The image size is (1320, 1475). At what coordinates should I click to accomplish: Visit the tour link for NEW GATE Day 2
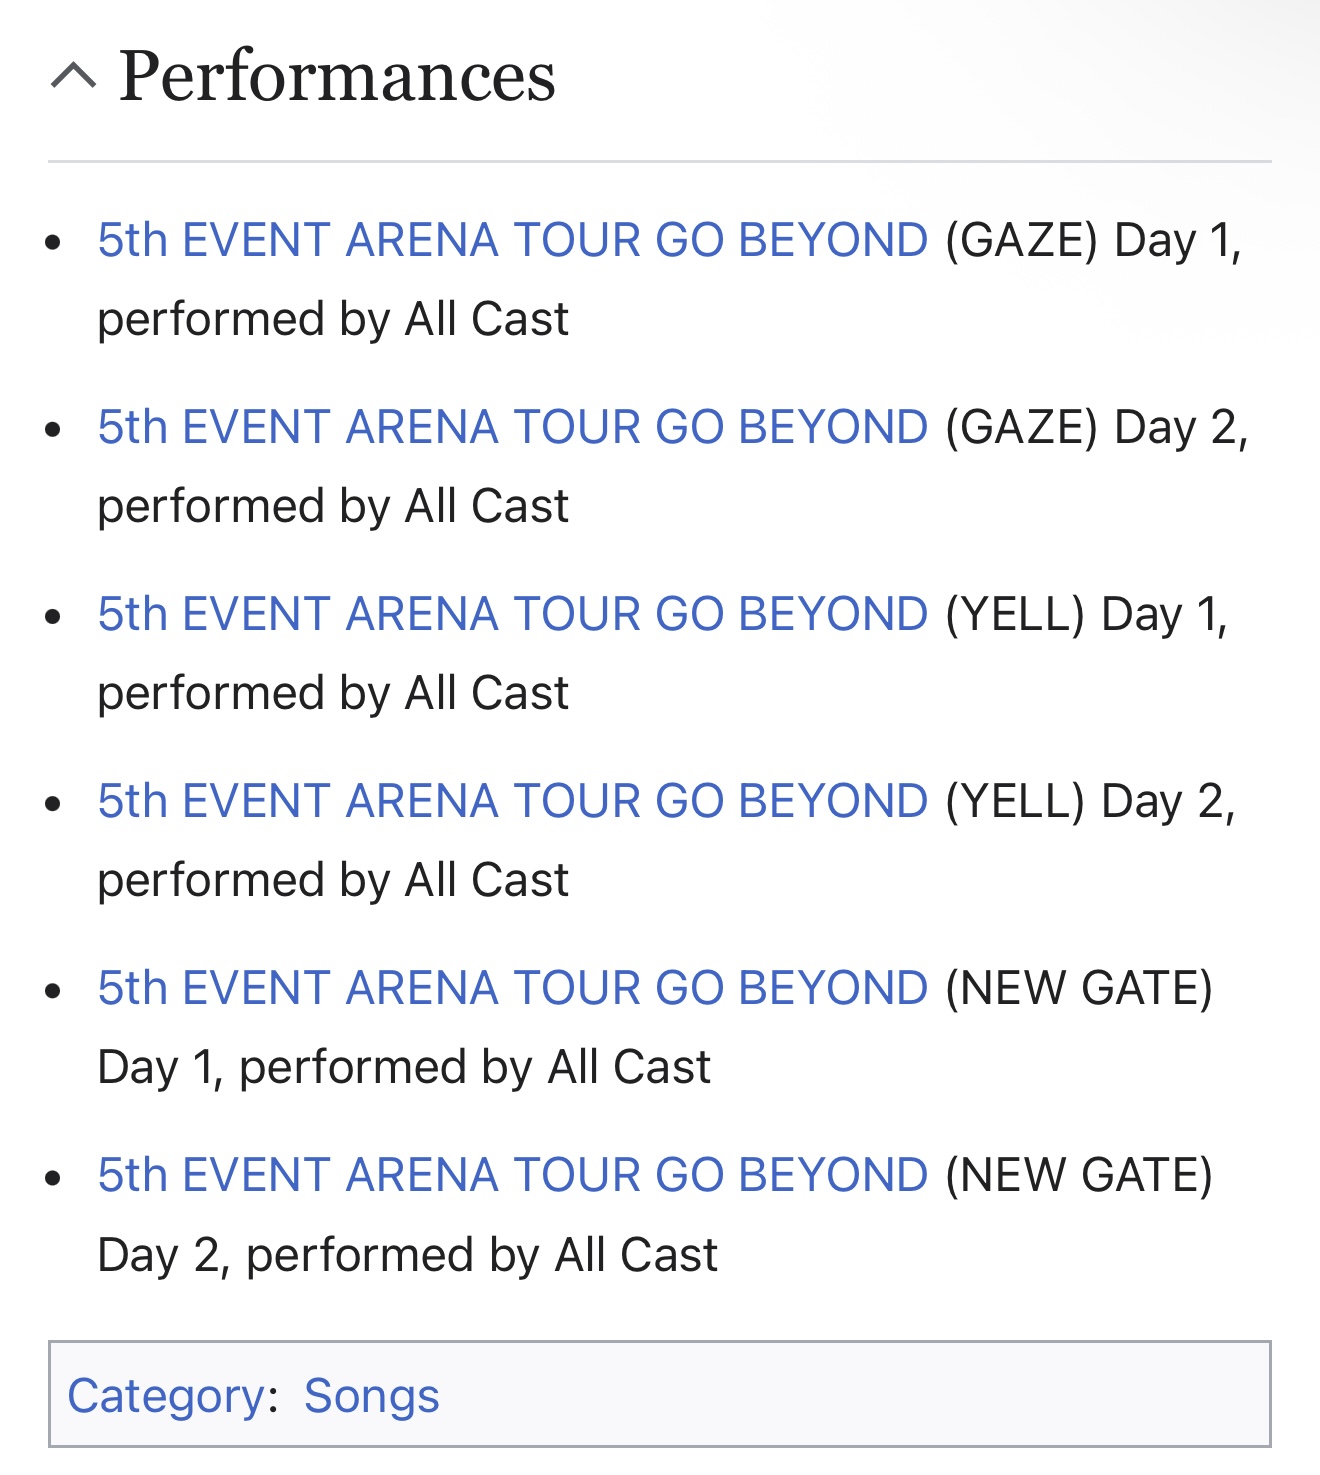pos(513,1175)
